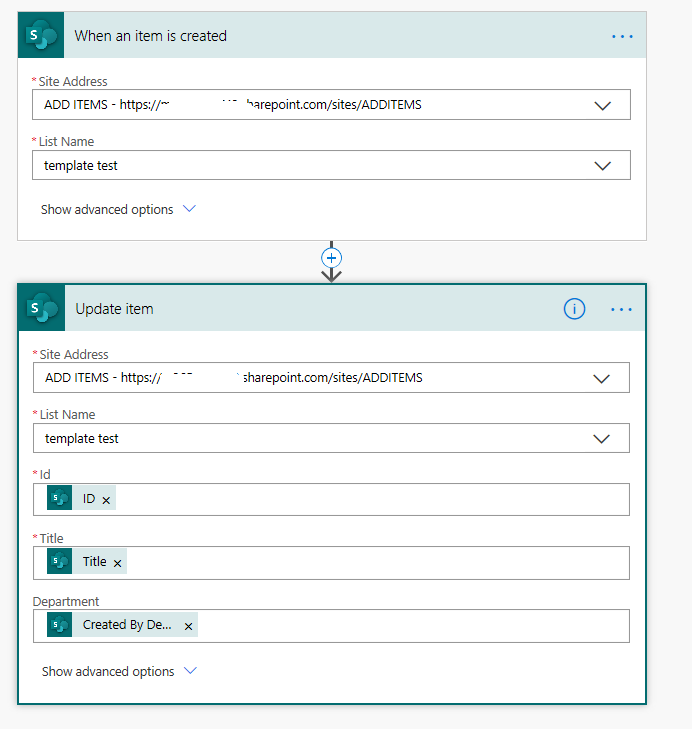Click the Department field label
This screenshot has width=692, height=729.
(66, 601)
